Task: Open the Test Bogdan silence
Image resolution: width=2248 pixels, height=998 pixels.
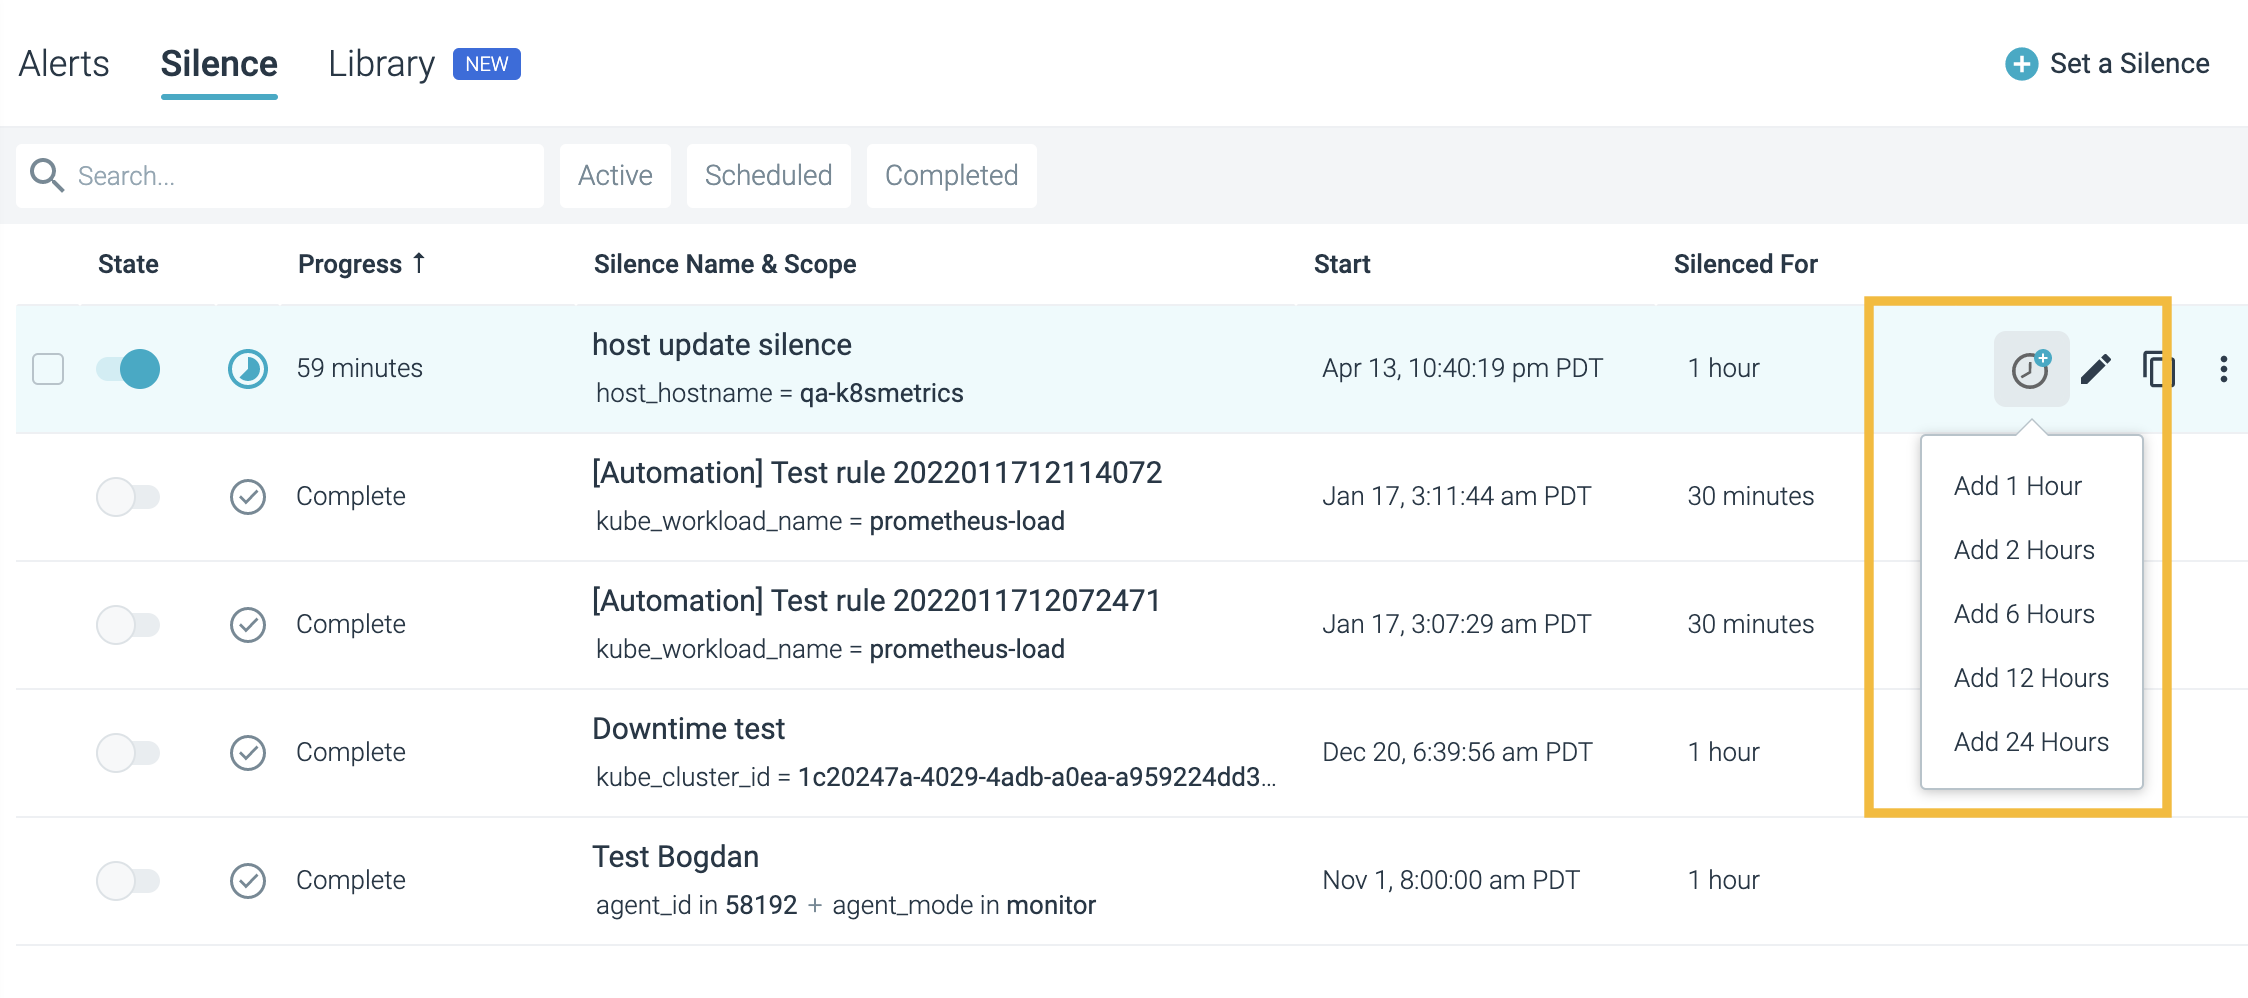Action: 676,857
